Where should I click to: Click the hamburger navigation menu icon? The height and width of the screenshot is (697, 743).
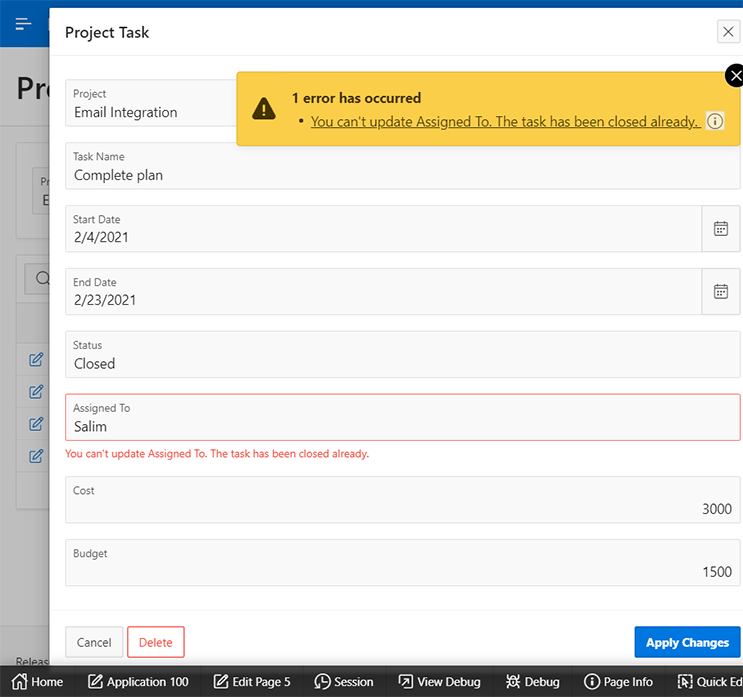(23, 24)
